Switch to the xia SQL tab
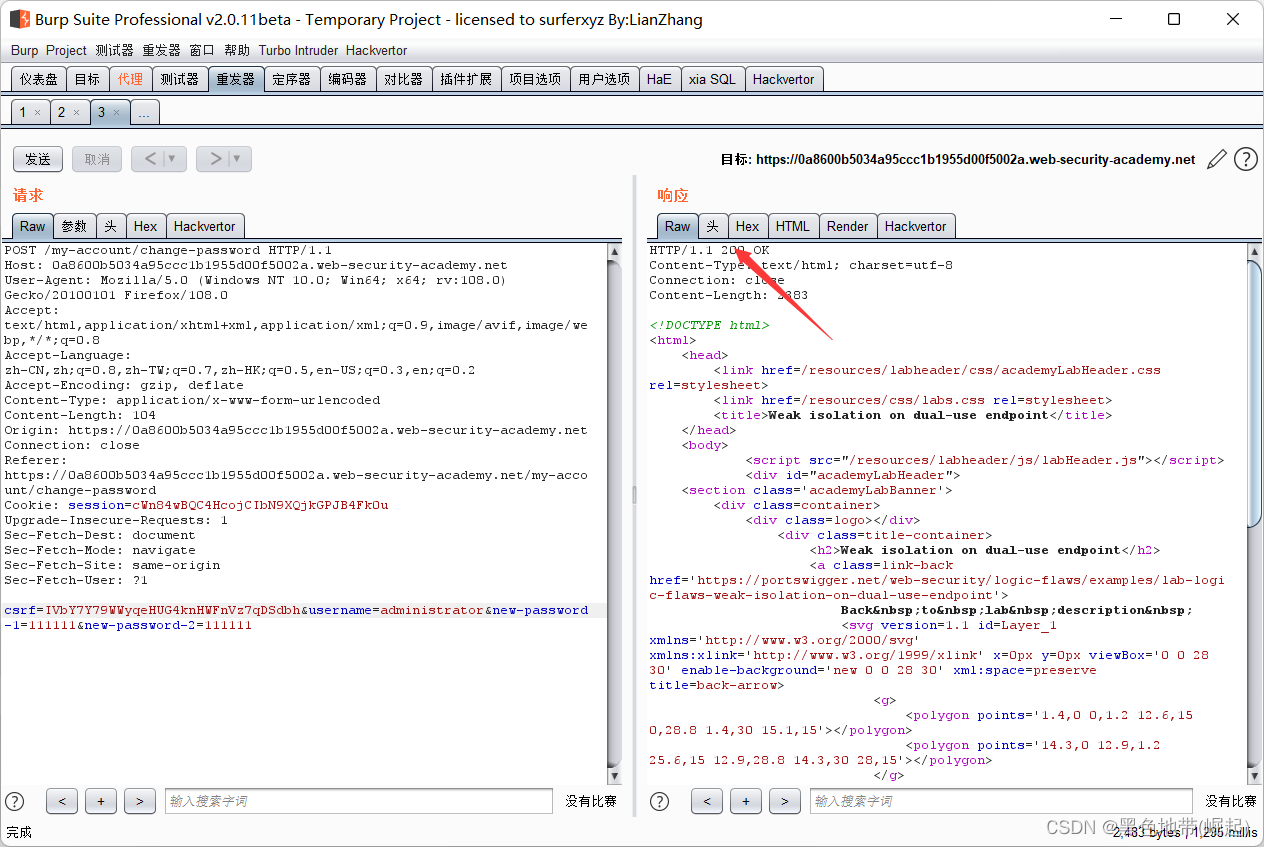This screenshot has width=1264, height=847. 712,79
